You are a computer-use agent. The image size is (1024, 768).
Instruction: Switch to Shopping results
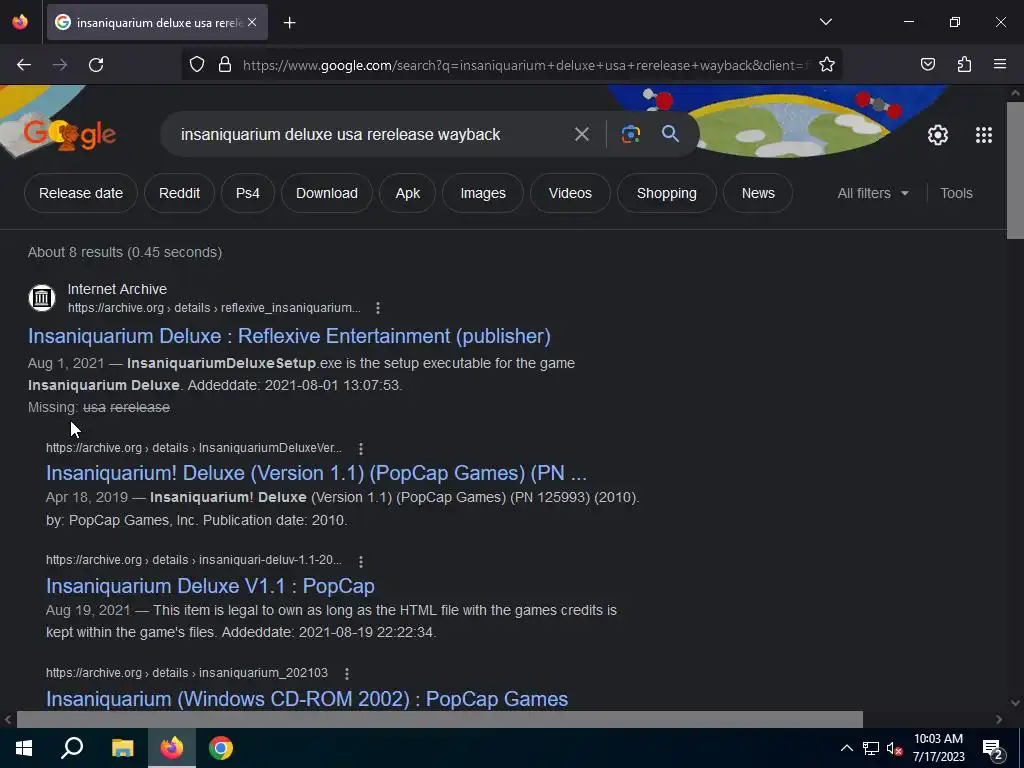[667, 193]
